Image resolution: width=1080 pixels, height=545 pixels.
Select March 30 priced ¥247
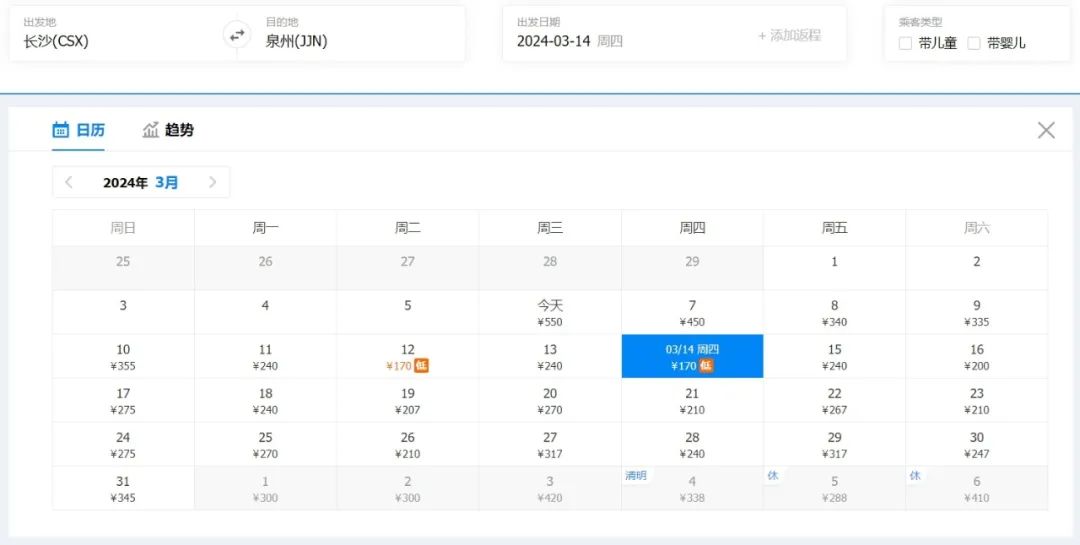click(x=977, y=444)
